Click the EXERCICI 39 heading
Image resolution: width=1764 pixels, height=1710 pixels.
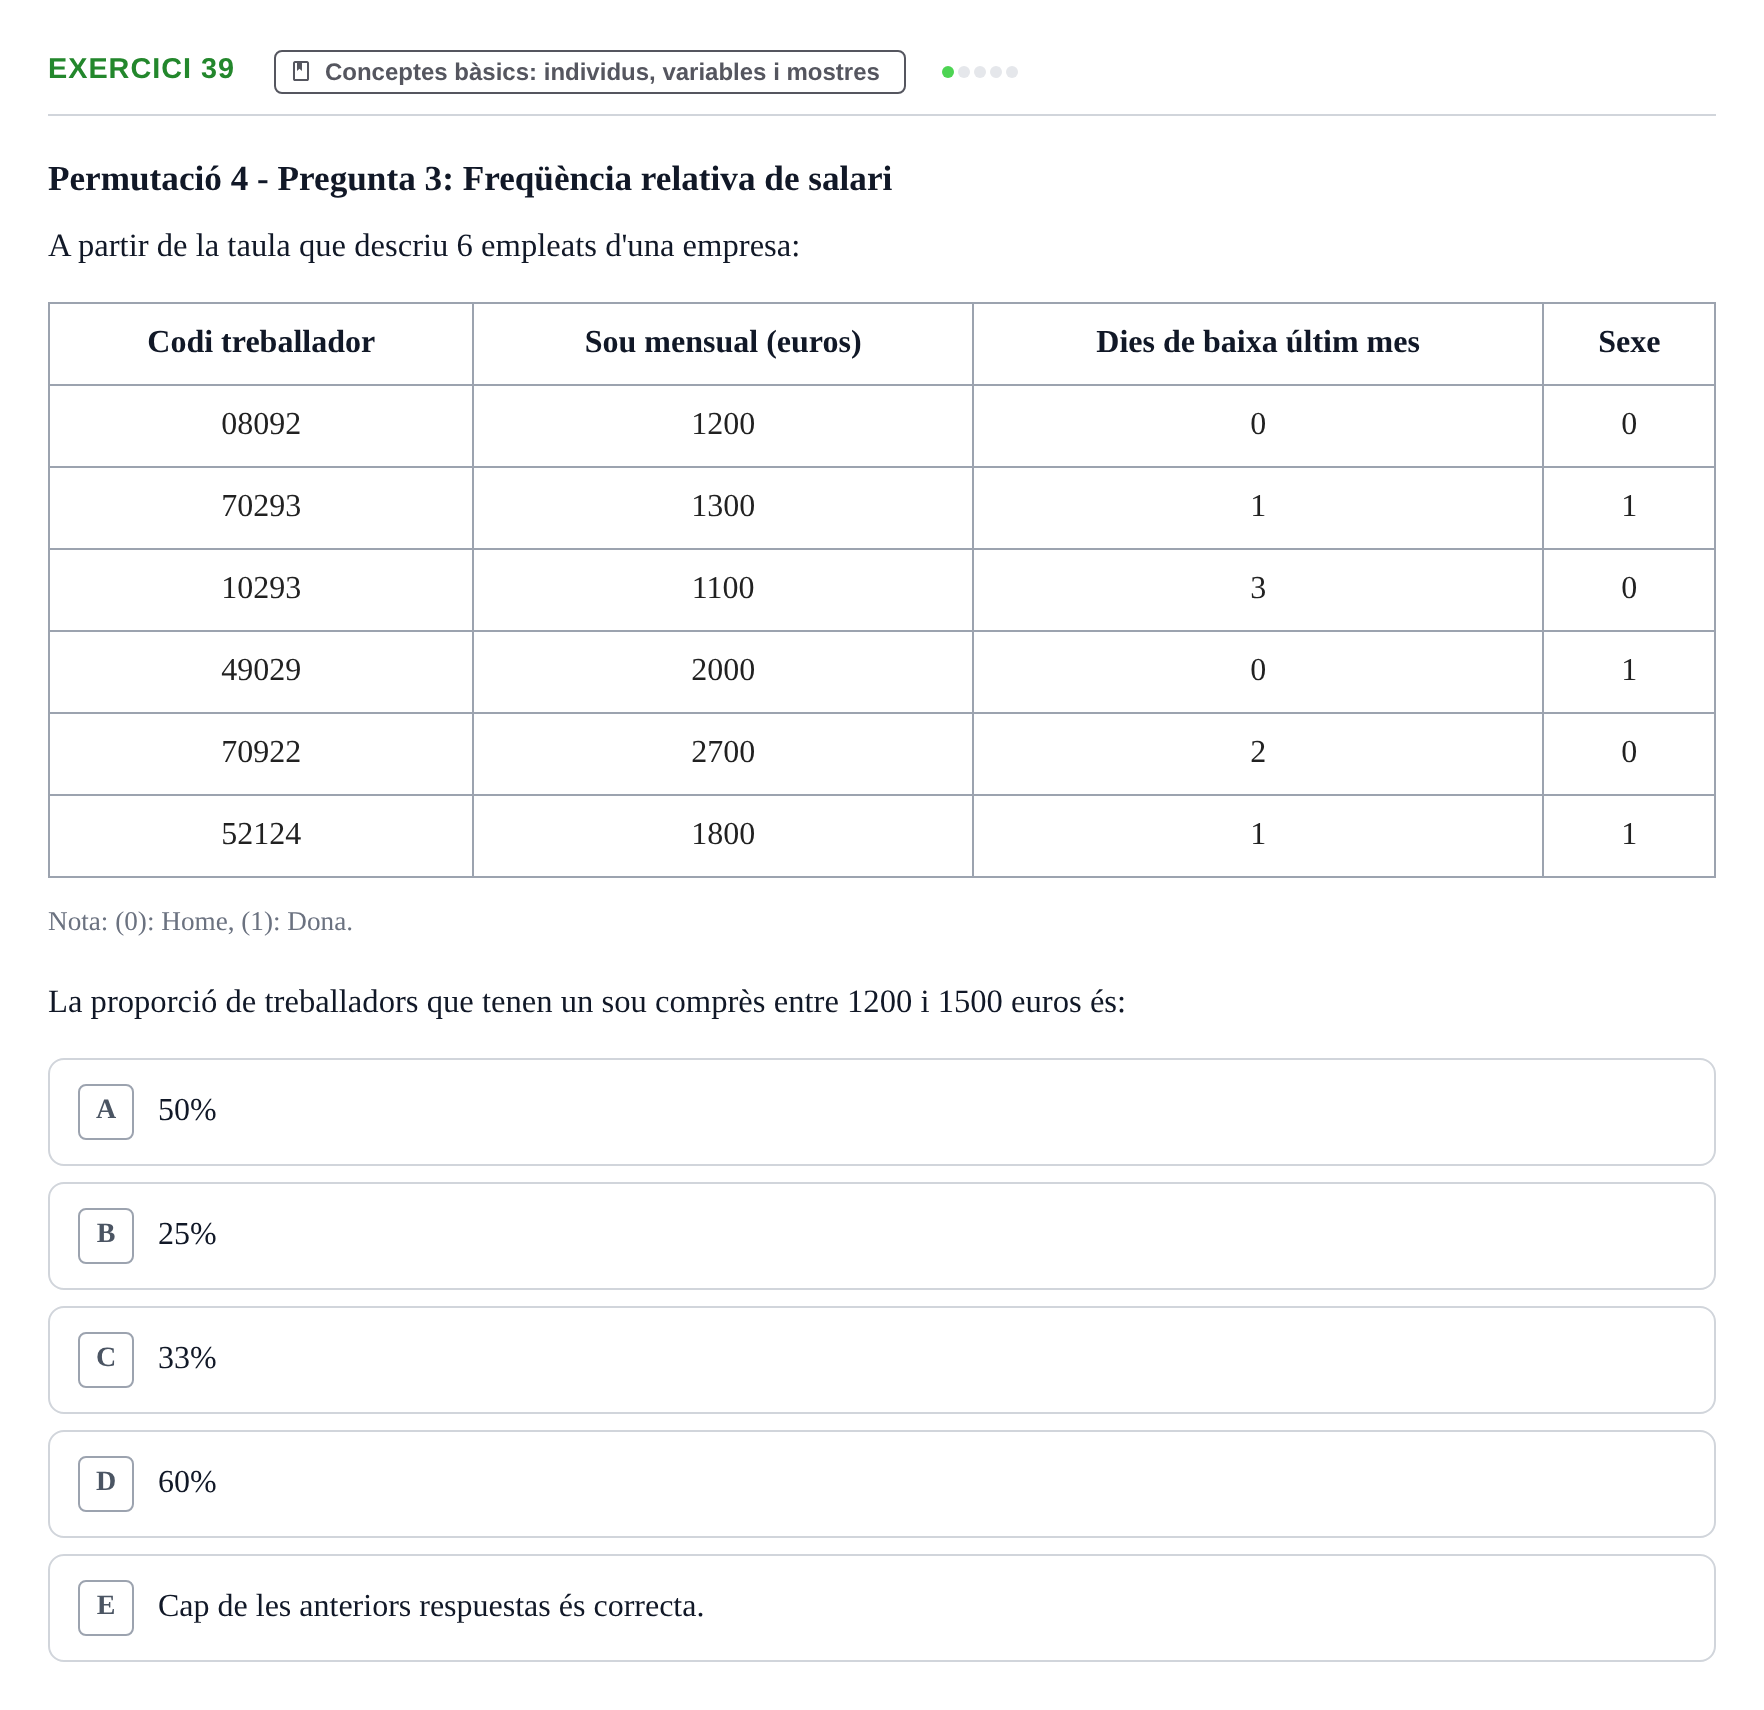pyautogui.click(x=141, y=69)
